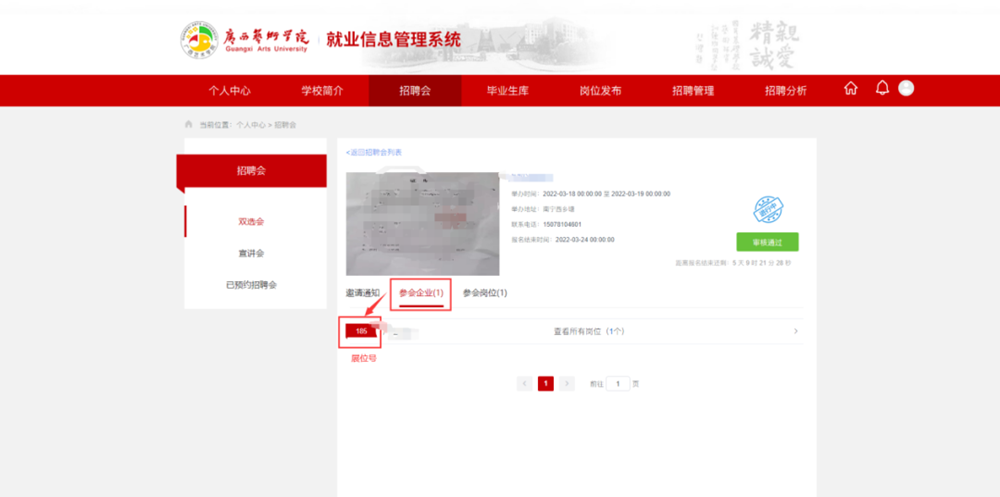Select 宣讲会 in sidebar
Screen dimensions: 1000x497
click(x=251, y=253)
